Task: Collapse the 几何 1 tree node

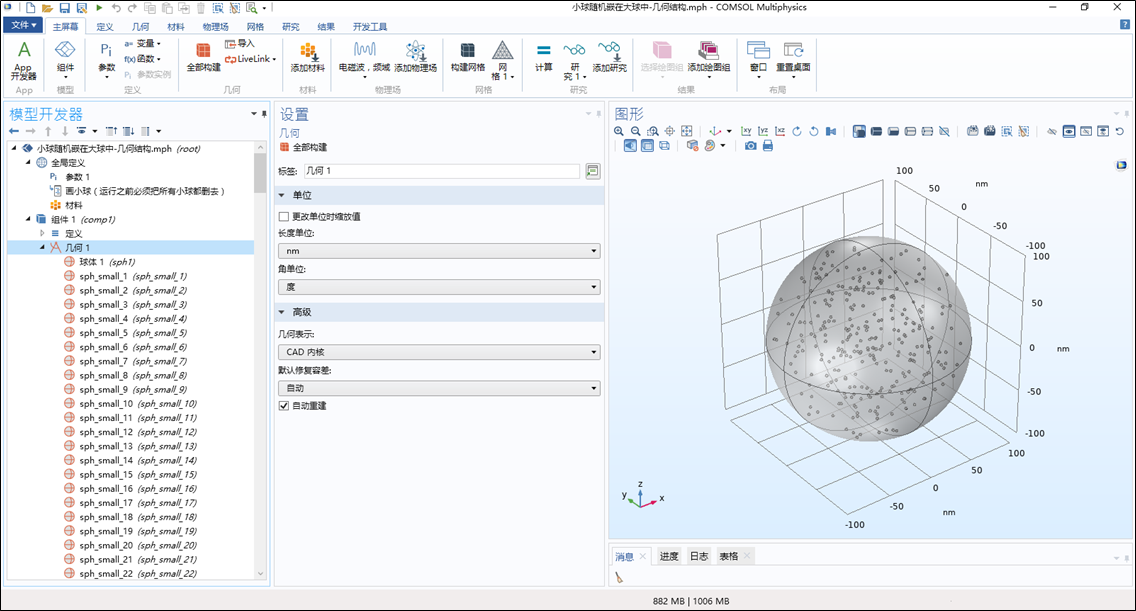Action: tap(43, 247)
